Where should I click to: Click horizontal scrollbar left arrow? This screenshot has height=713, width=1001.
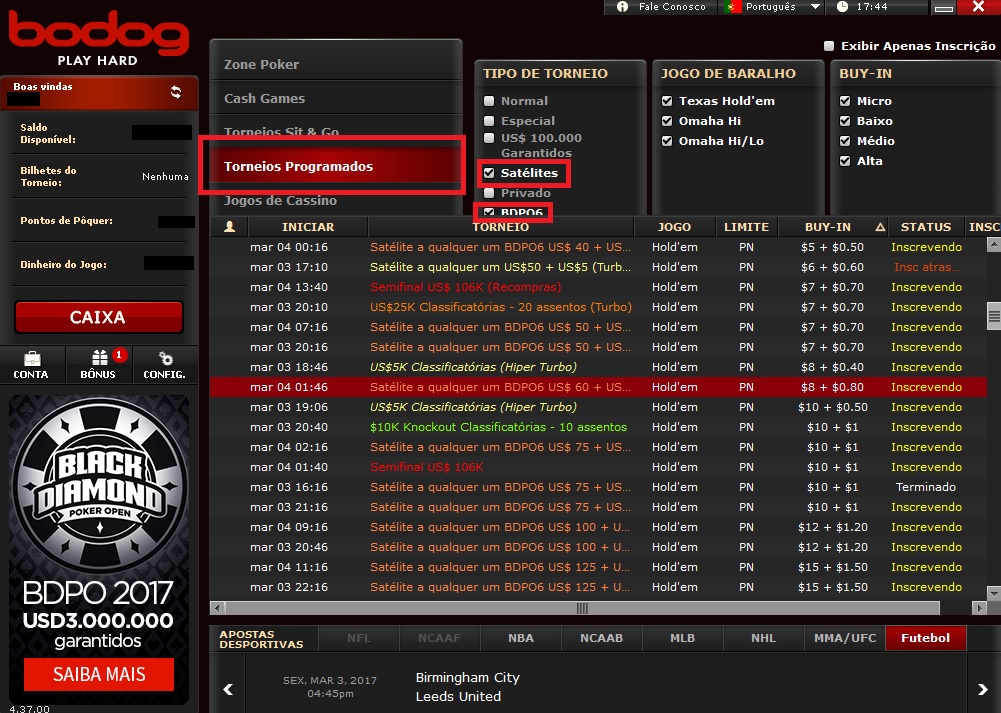pyautogui.click(x=217, y=608)
